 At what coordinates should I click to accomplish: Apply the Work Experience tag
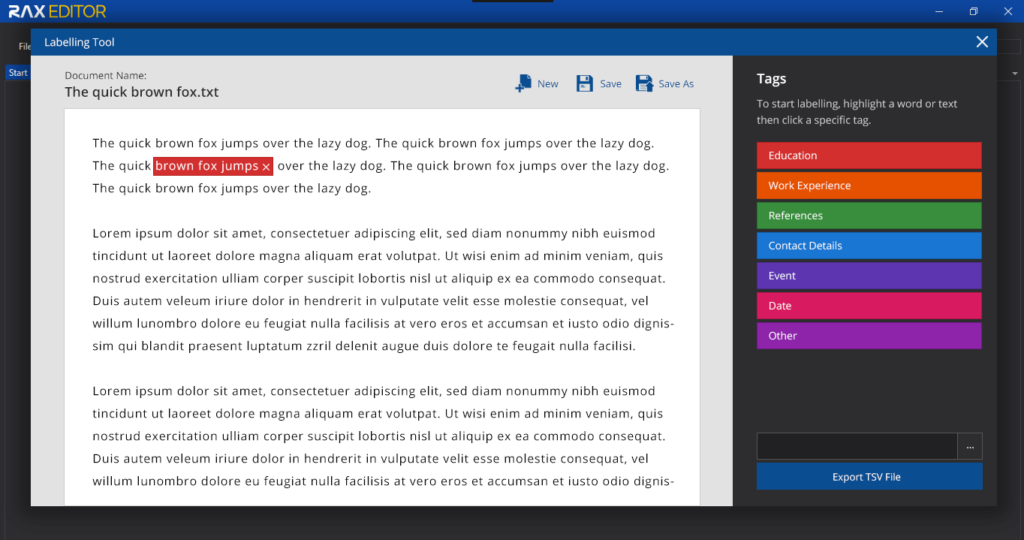(869, 185)
